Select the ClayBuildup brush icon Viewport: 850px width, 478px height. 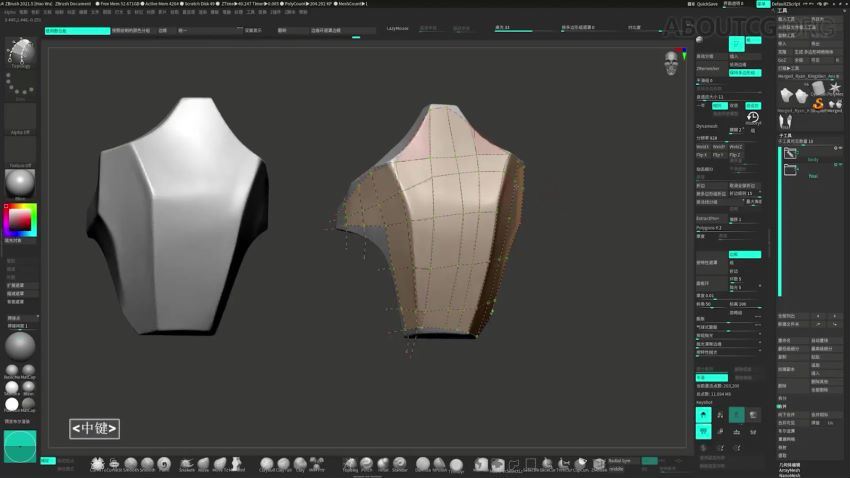pos(266,464)
